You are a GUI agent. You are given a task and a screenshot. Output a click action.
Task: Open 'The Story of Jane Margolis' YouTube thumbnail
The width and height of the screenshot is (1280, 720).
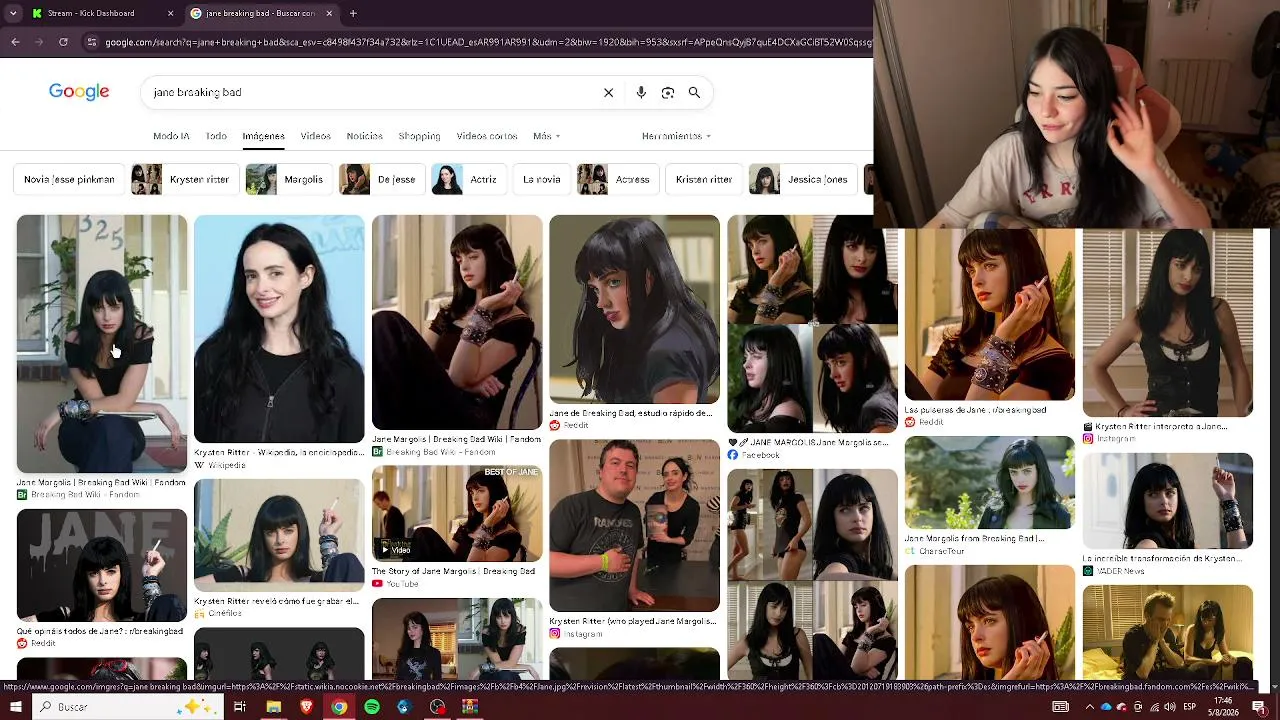(x=457, y=514)
